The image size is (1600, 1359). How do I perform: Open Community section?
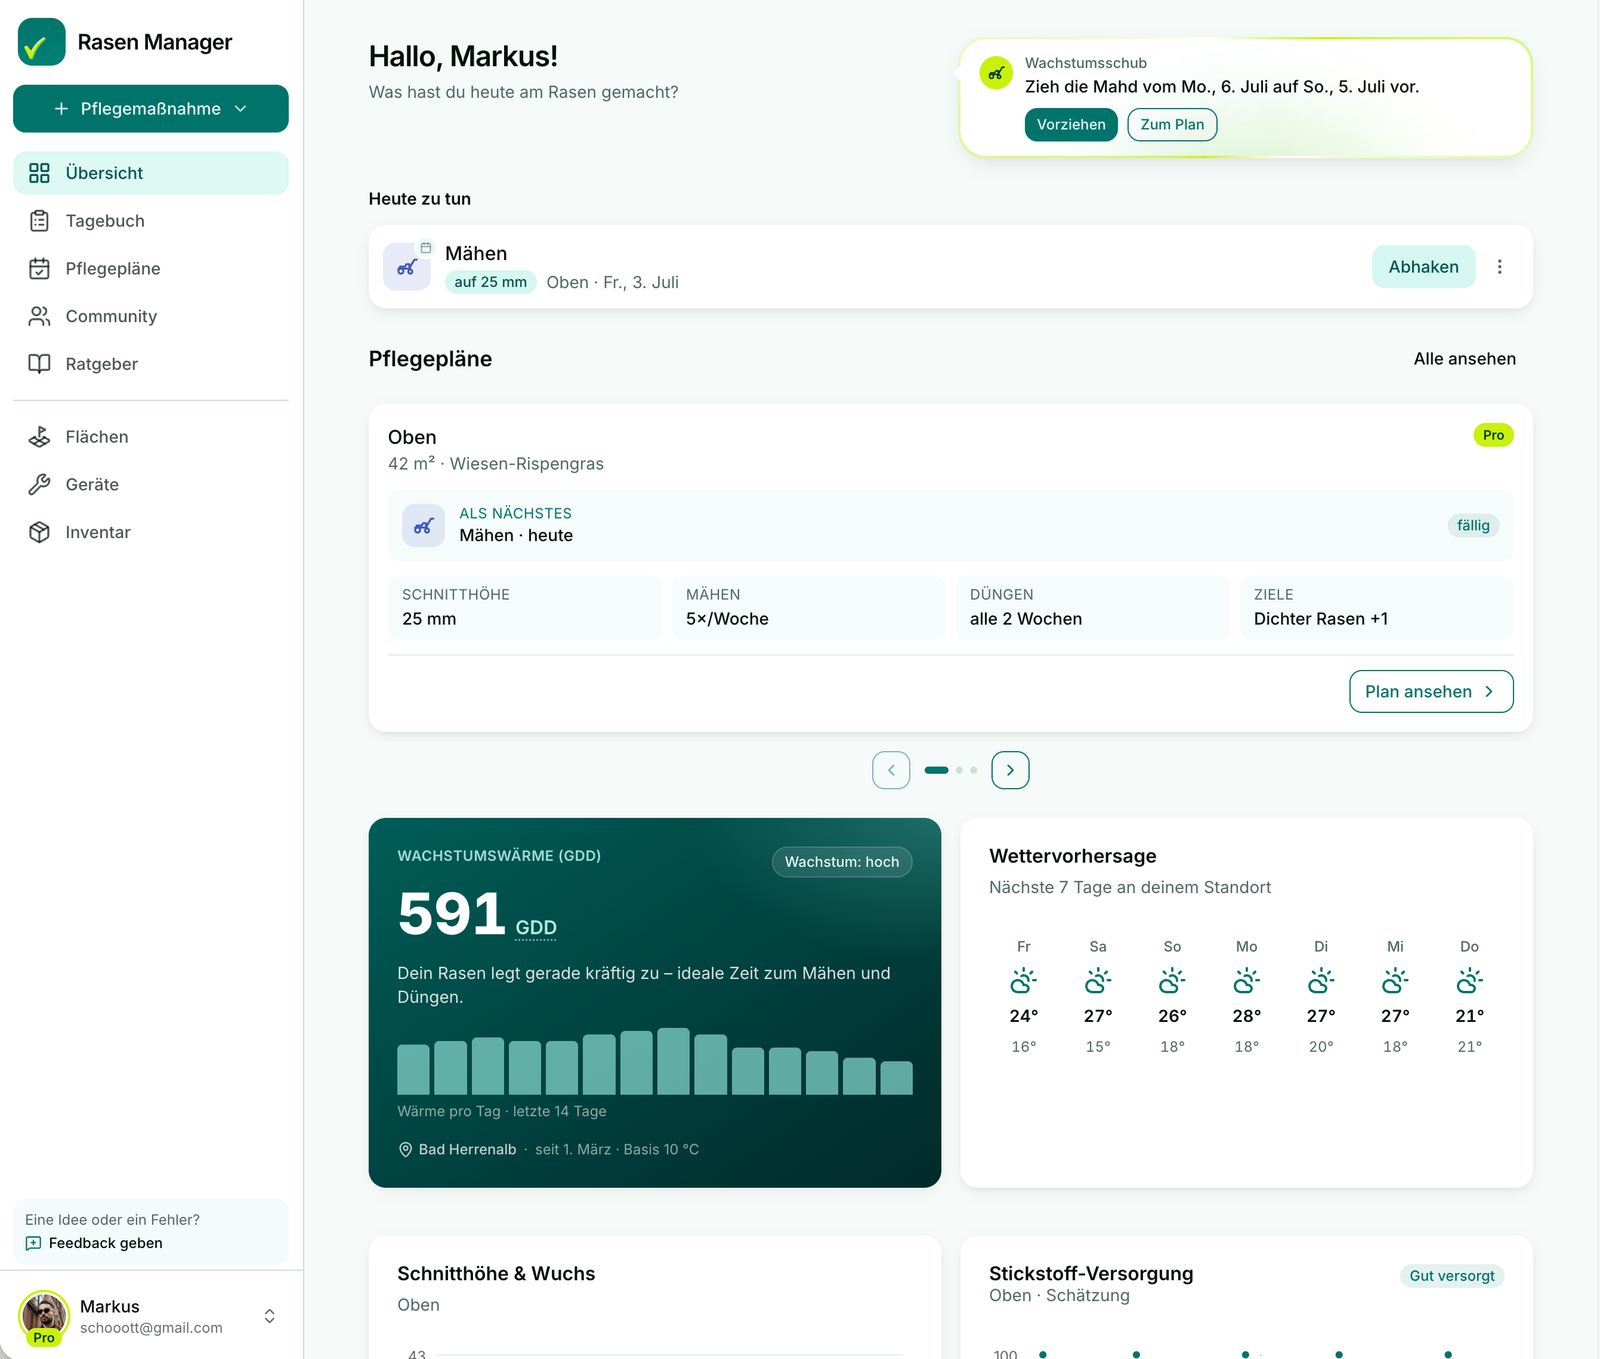[x=151, y=316]
